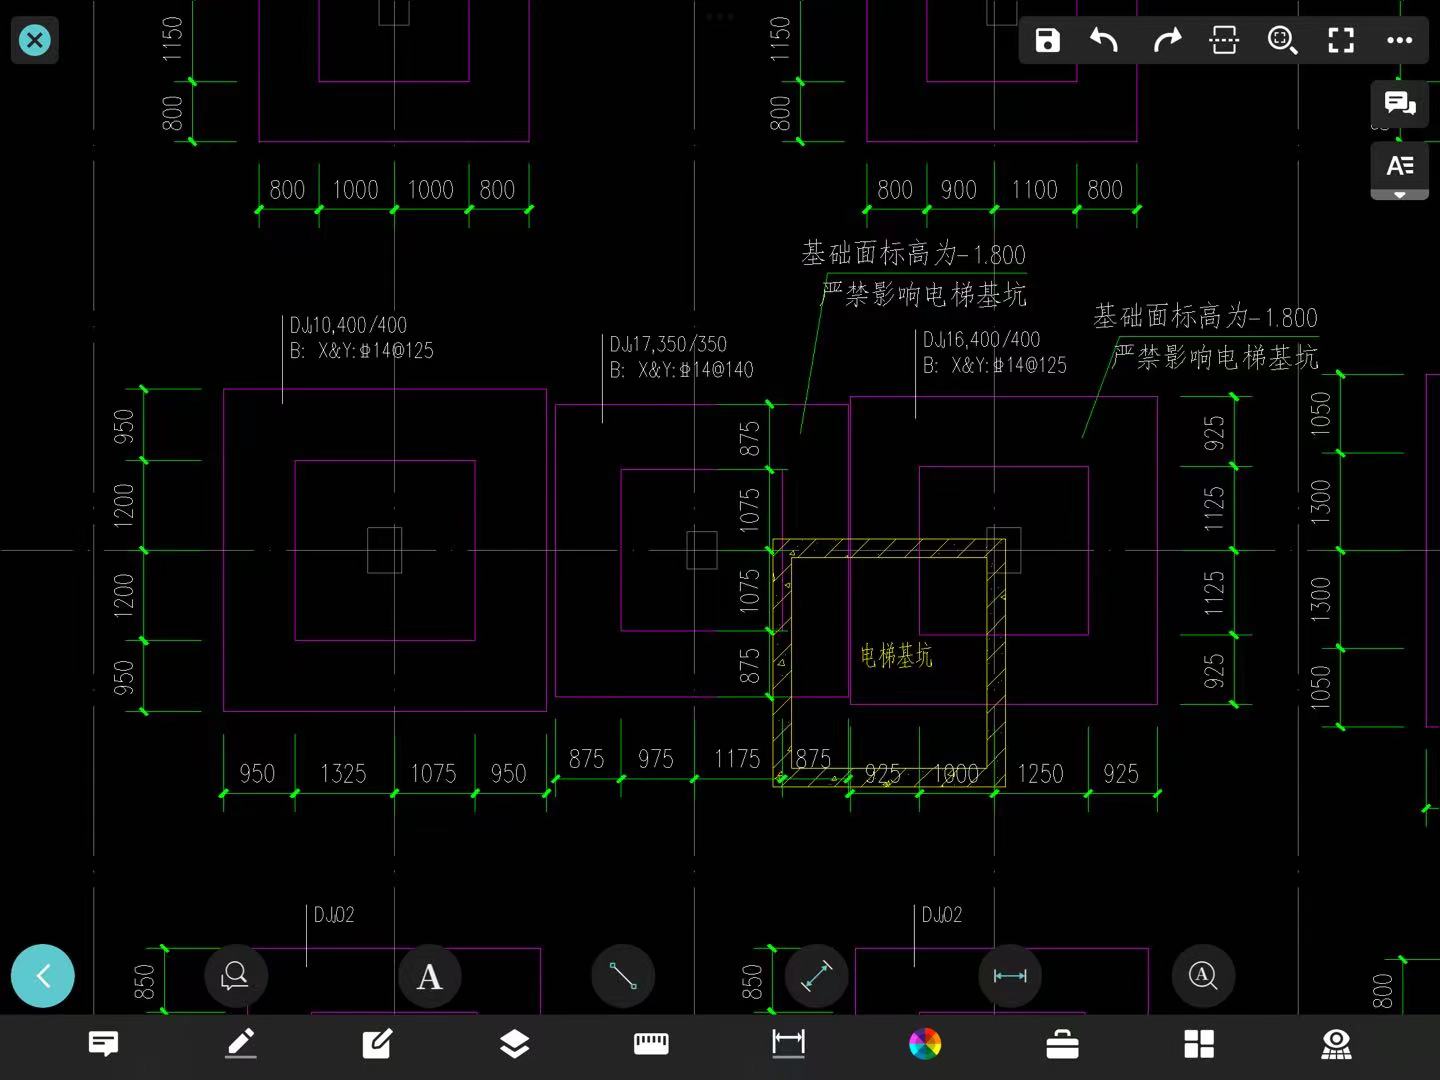Activate the dashed-rectangle capture tool

click(x=1224, y=40)
